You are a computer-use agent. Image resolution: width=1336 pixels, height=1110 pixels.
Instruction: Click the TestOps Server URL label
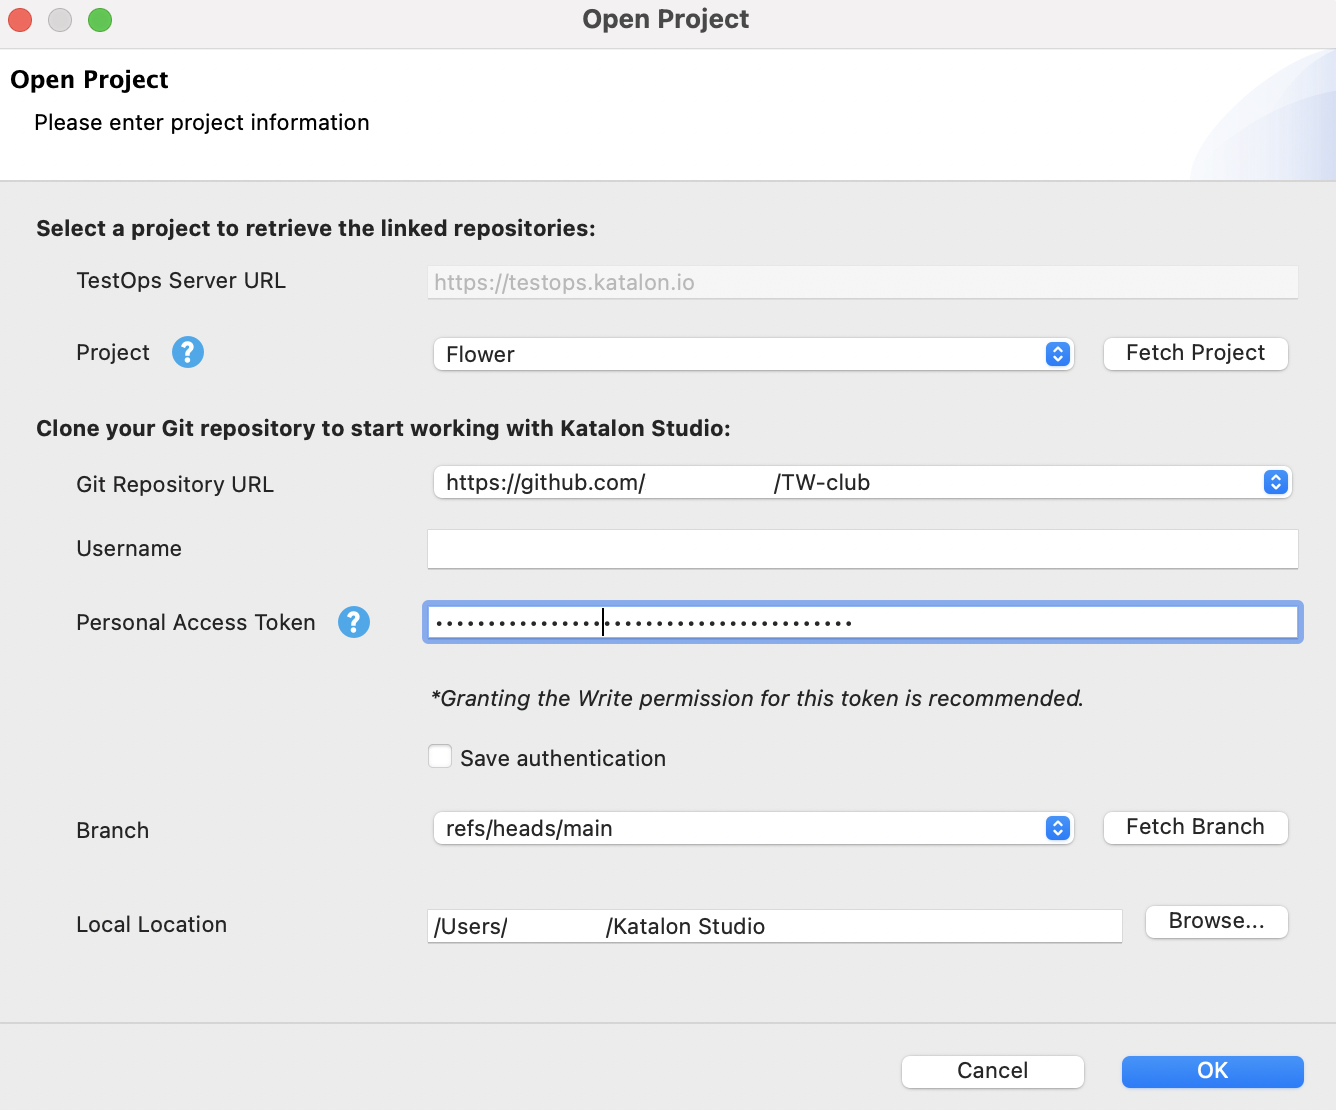pyautogui.click(x=181, y=280)
